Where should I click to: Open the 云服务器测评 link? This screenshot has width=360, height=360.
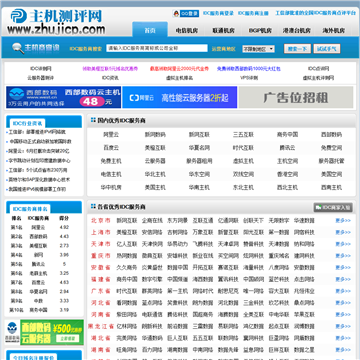[x=41, y=78]
